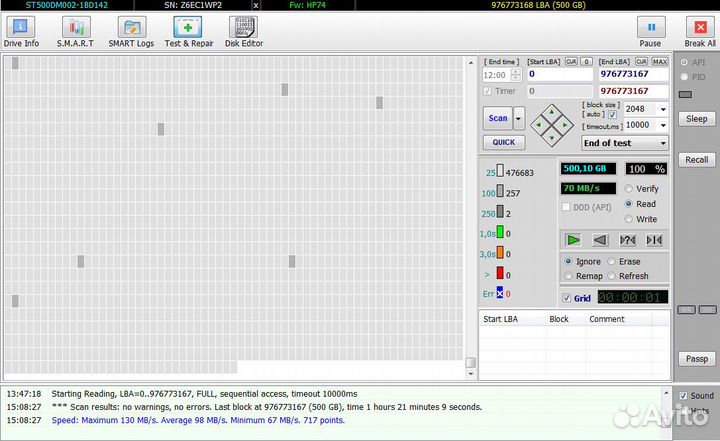720x441 pixels.
Task: Open the S.M.A.R.T attributes view
Action: click(75, 32)
